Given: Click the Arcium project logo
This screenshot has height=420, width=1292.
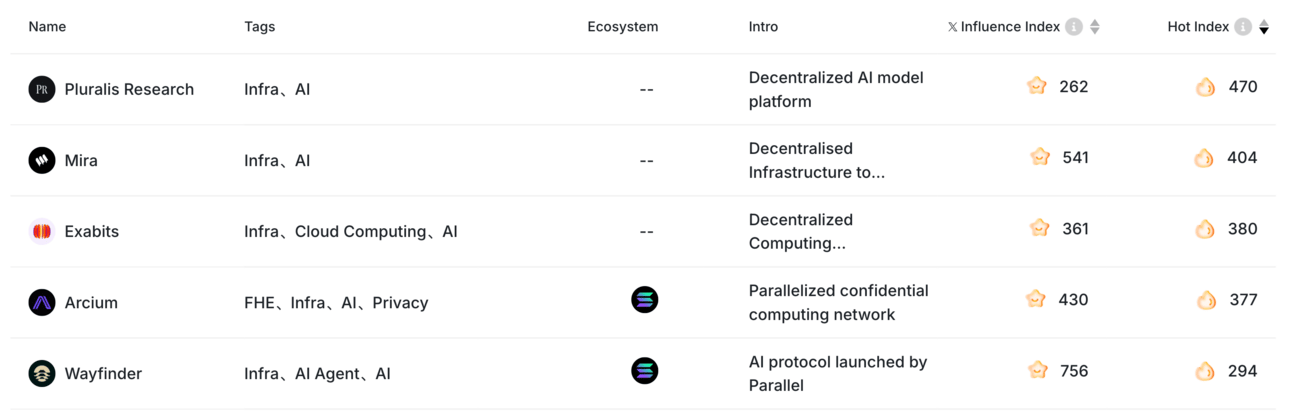Looking at the screenshot, I should tap(42, 302).
